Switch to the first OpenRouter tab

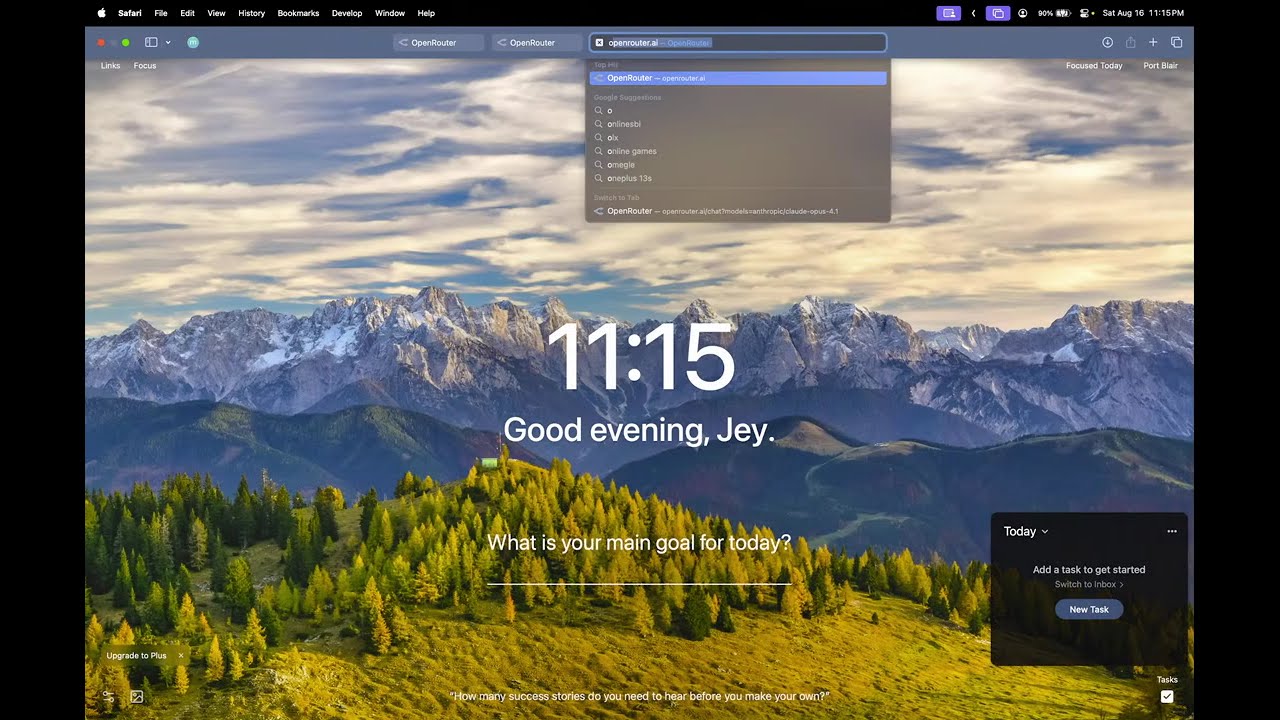438,43
